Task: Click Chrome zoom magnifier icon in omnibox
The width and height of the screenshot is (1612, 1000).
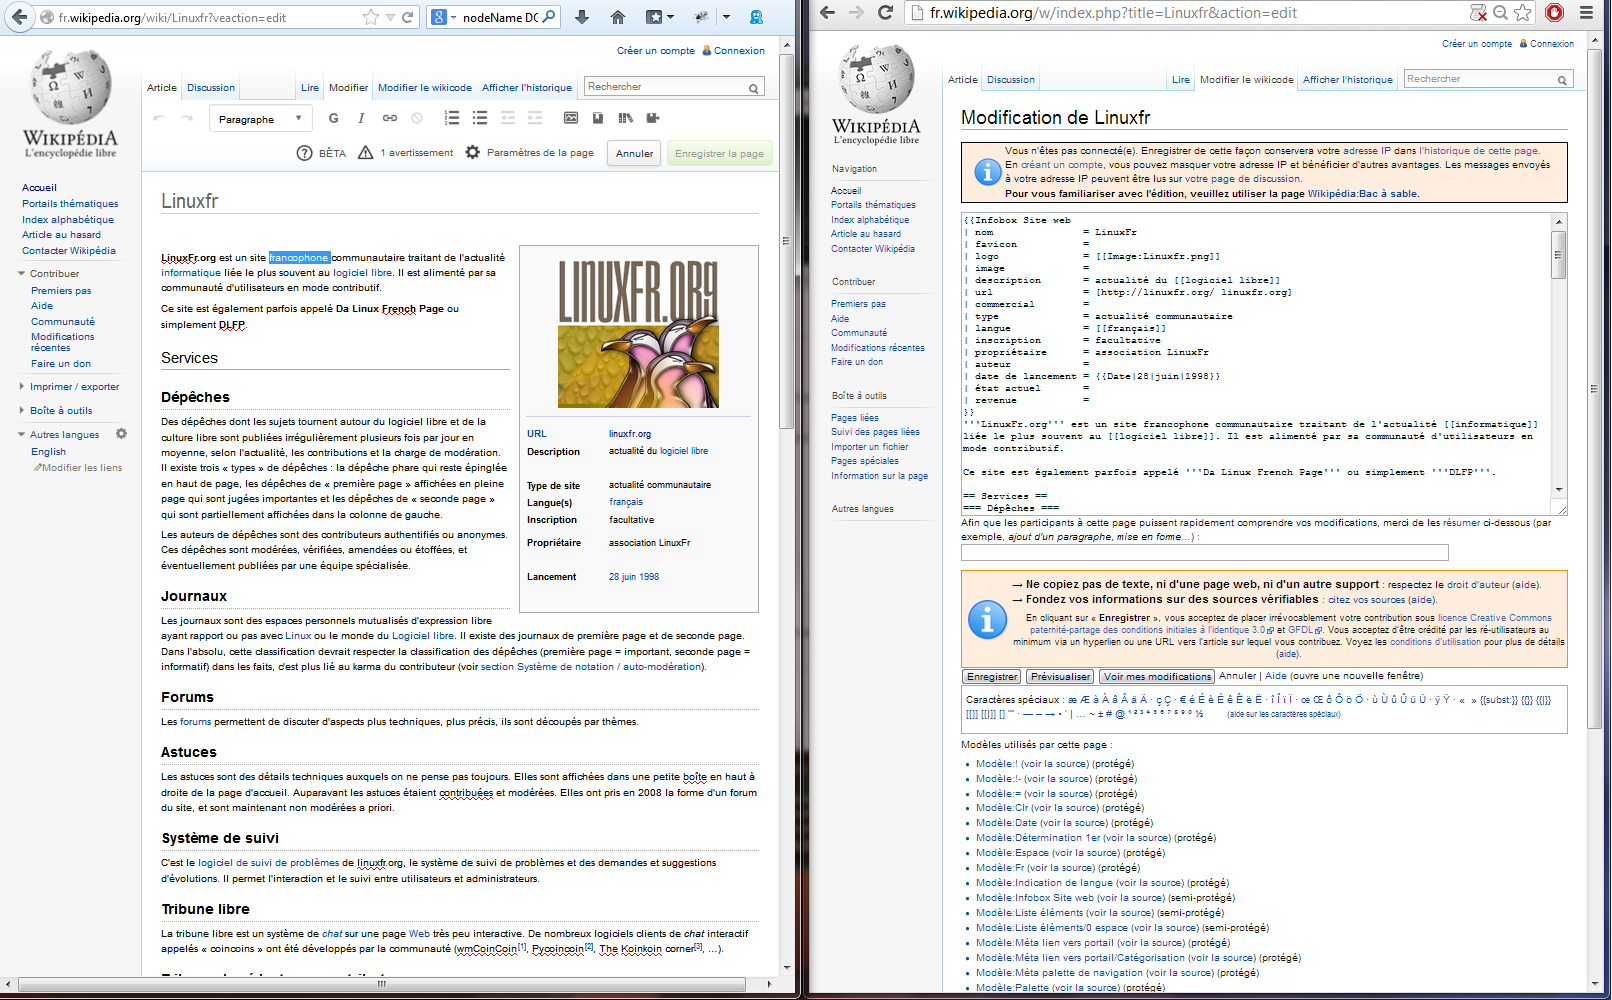Action: [x=1500, y=12]
